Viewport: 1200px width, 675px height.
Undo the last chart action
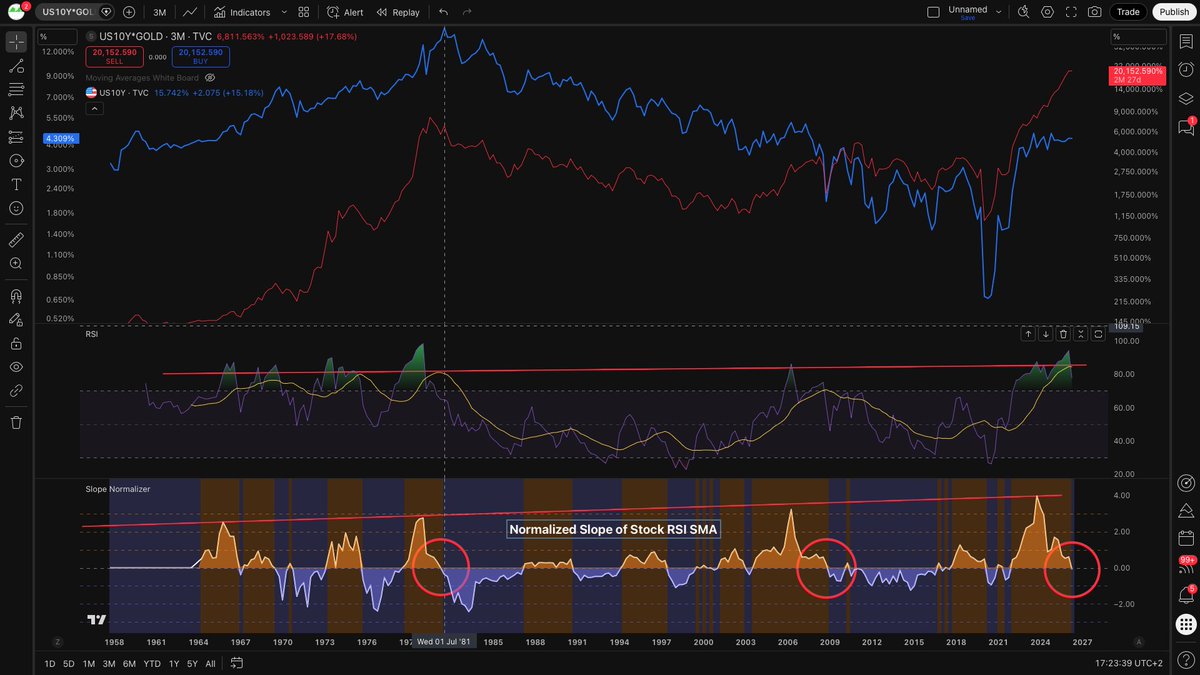[x=443, y=12]
